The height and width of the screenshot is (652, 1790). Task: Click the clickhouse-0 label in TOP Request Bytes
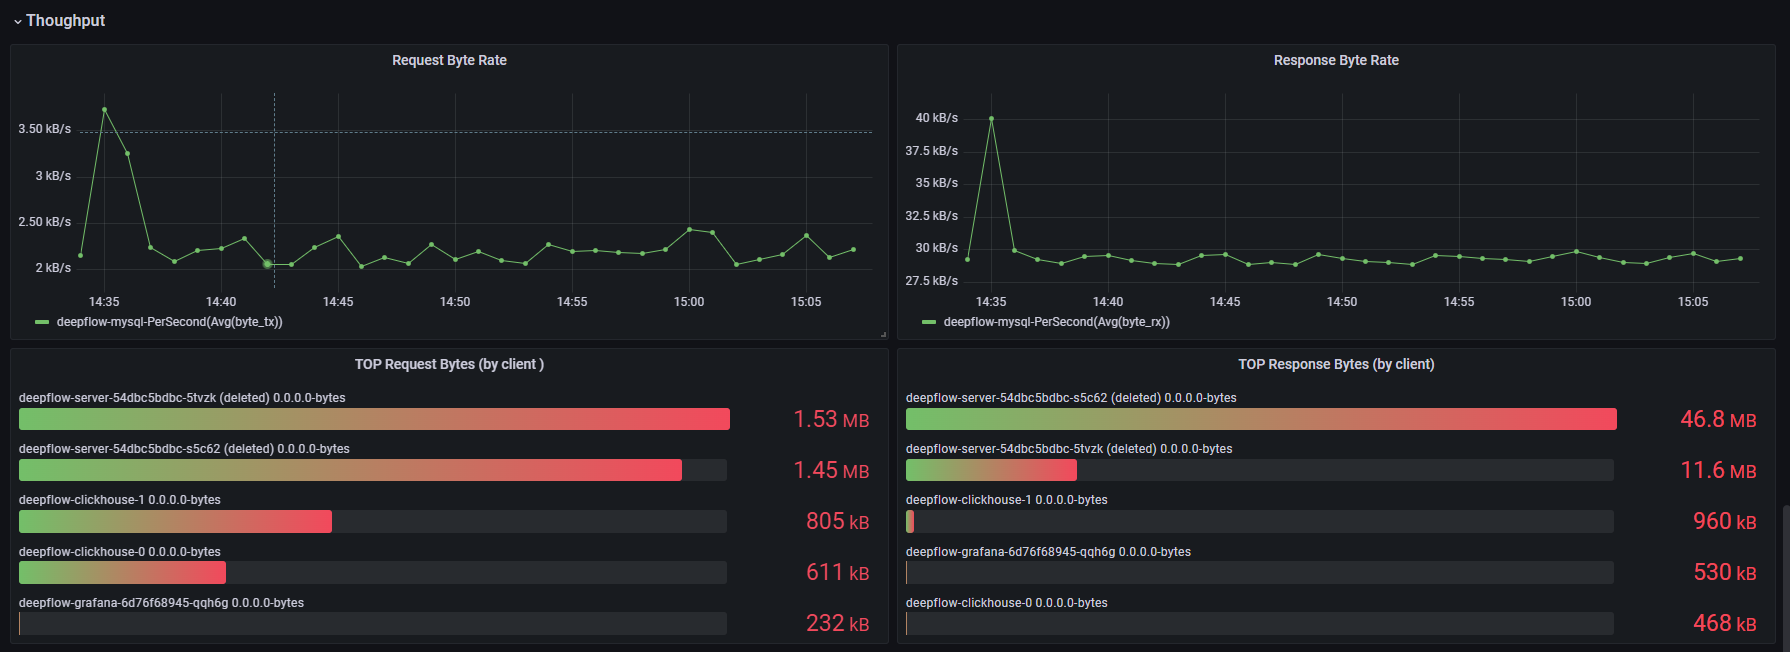point(120,552)
